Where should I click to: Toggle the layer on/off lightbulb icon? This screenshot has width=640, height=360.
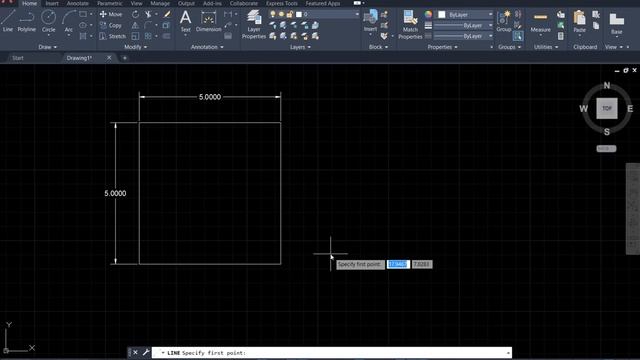[x=273, y=14]
